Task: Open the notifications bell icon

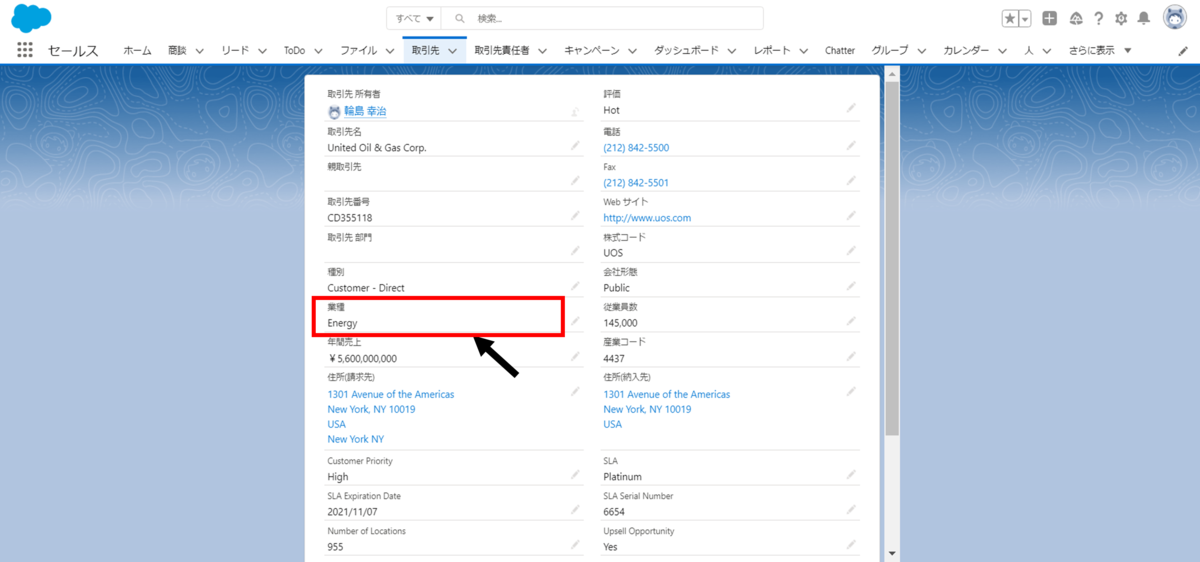Action: click(1144, 18)
